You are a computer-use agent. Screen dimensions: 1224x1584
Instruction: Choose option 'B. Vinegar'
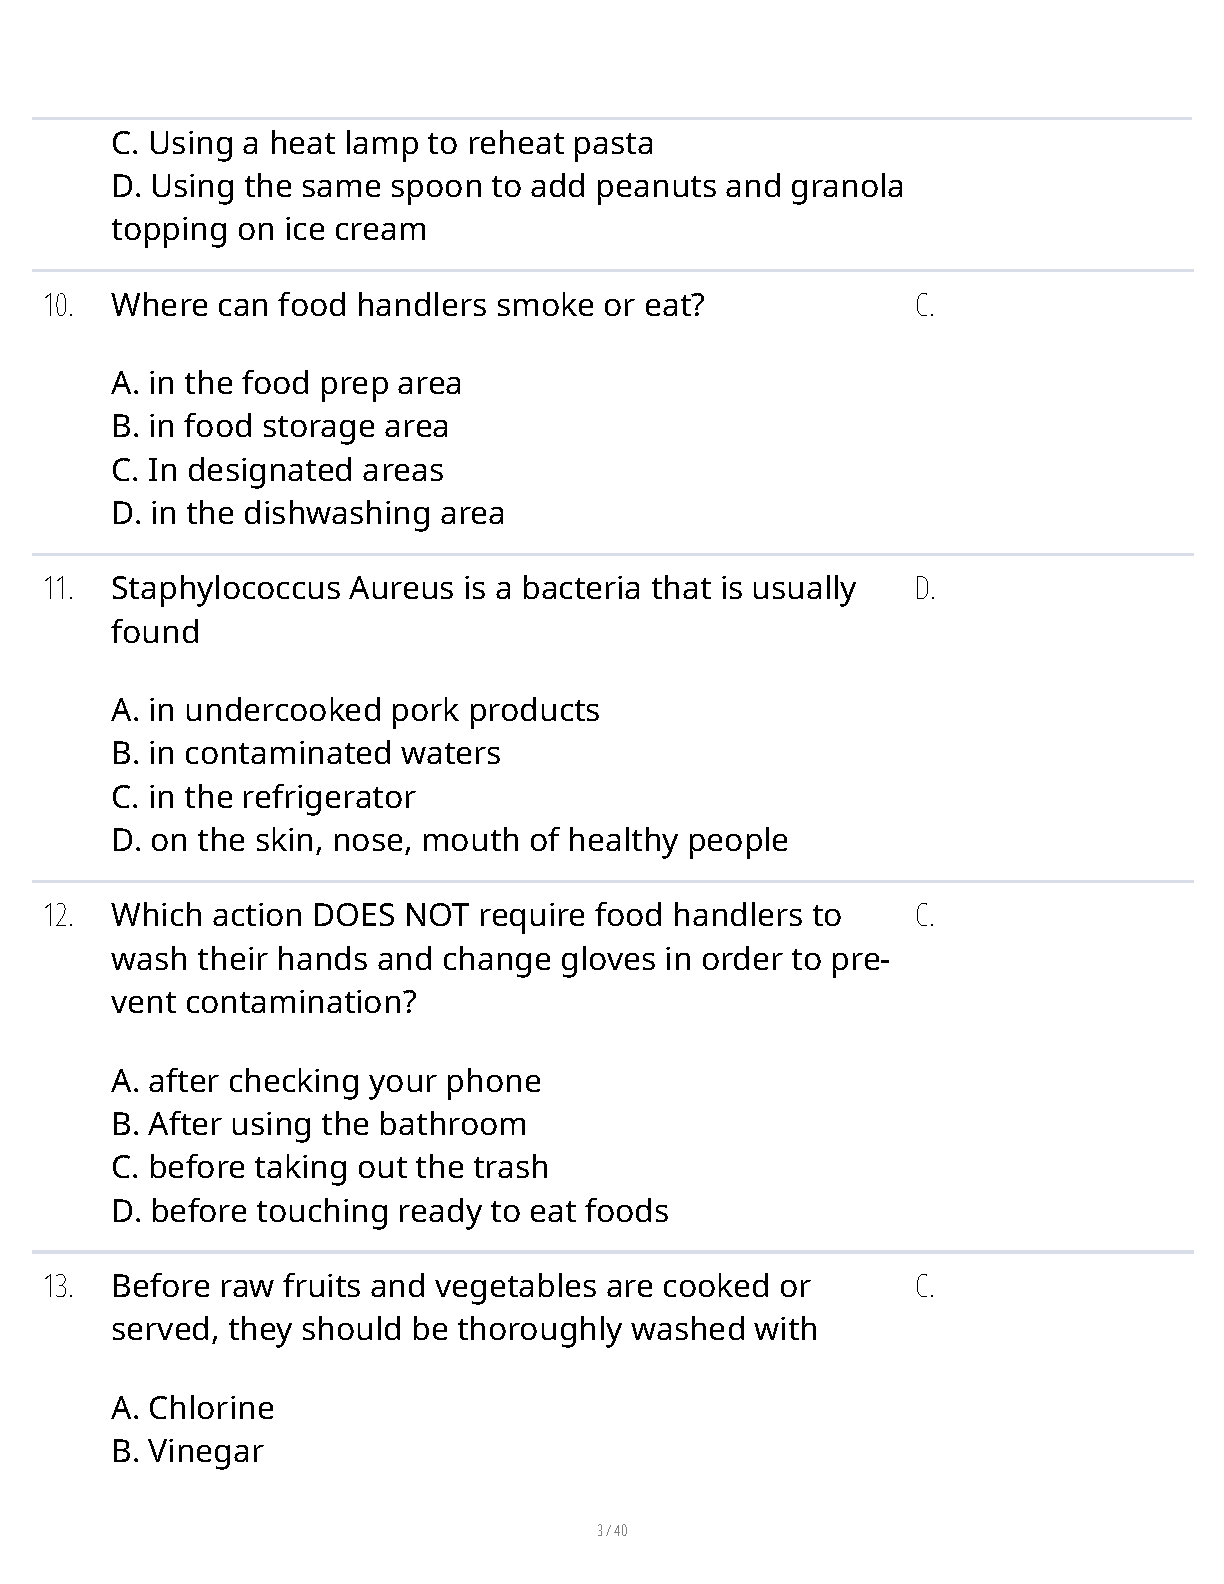click(x=187, y=1451)
